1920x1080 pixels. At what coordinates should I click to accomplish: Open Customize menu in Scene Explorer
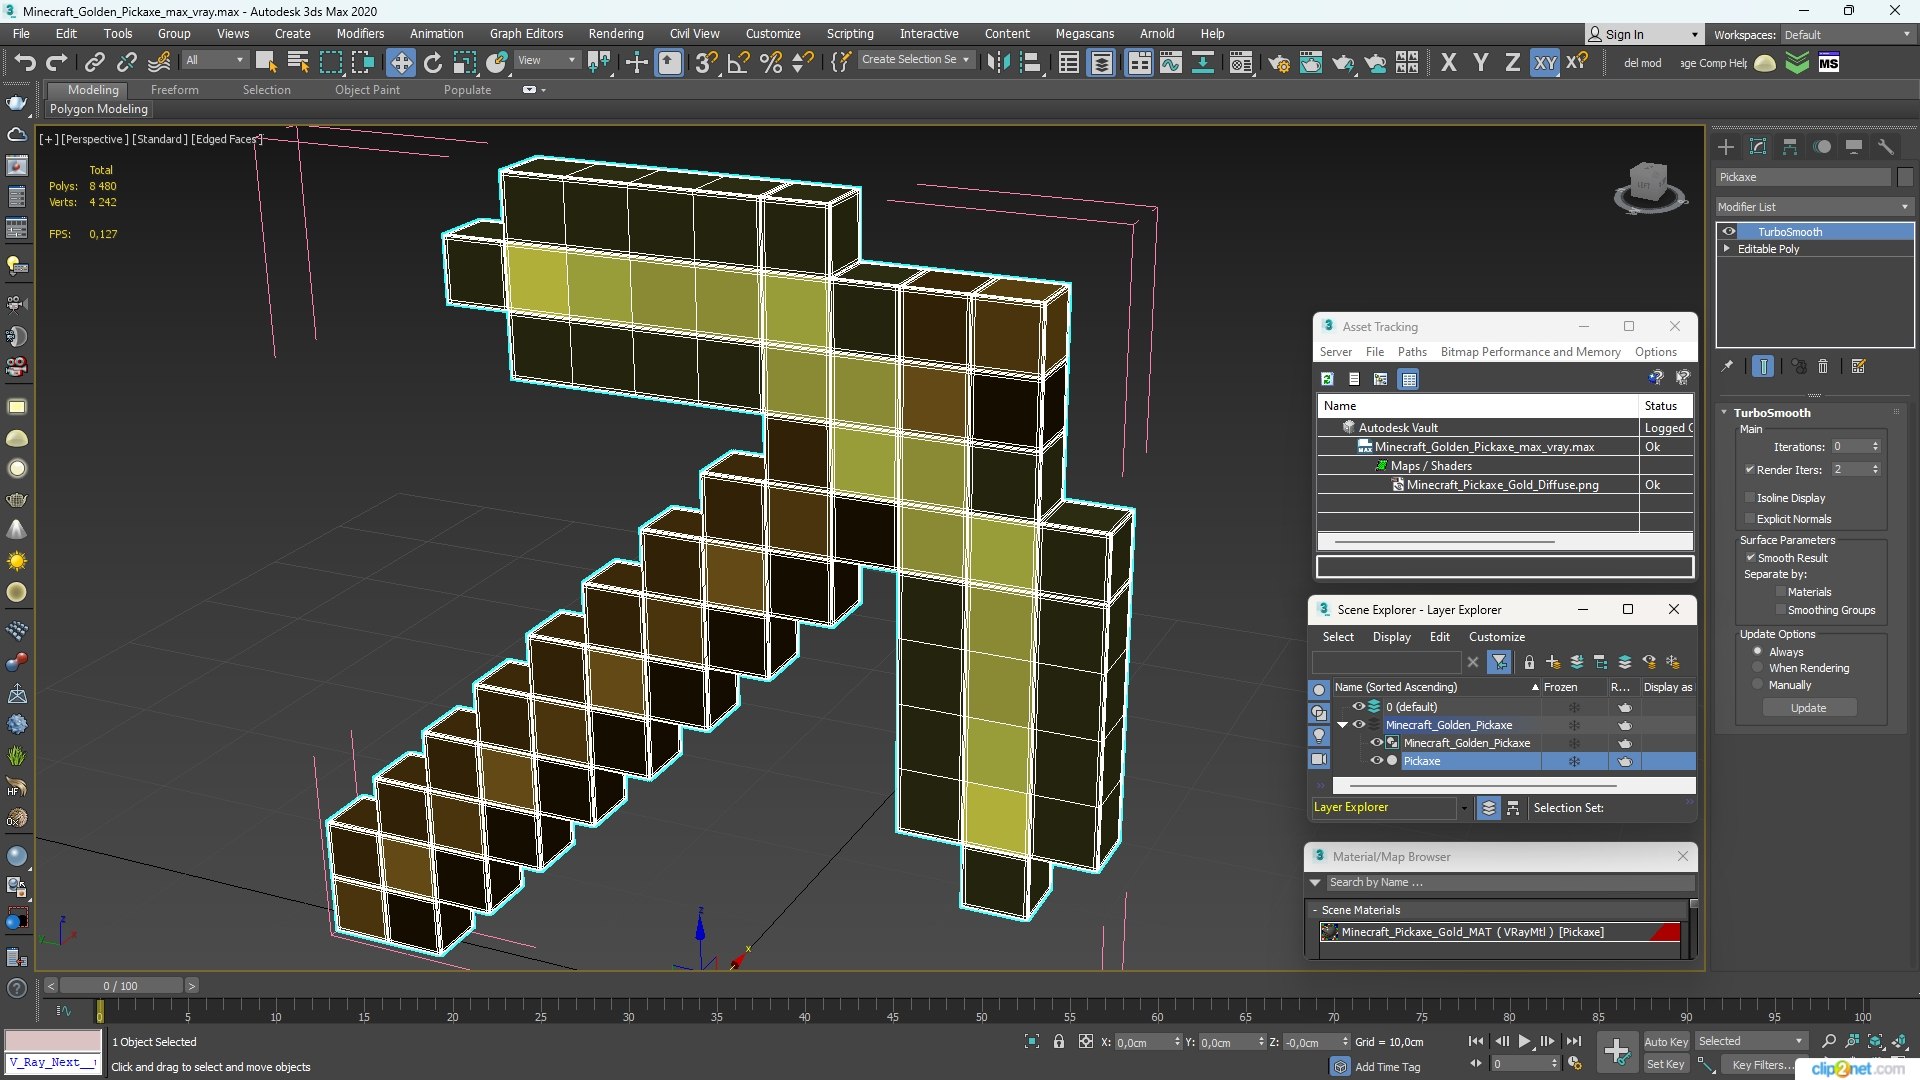tap(1497, 637)
